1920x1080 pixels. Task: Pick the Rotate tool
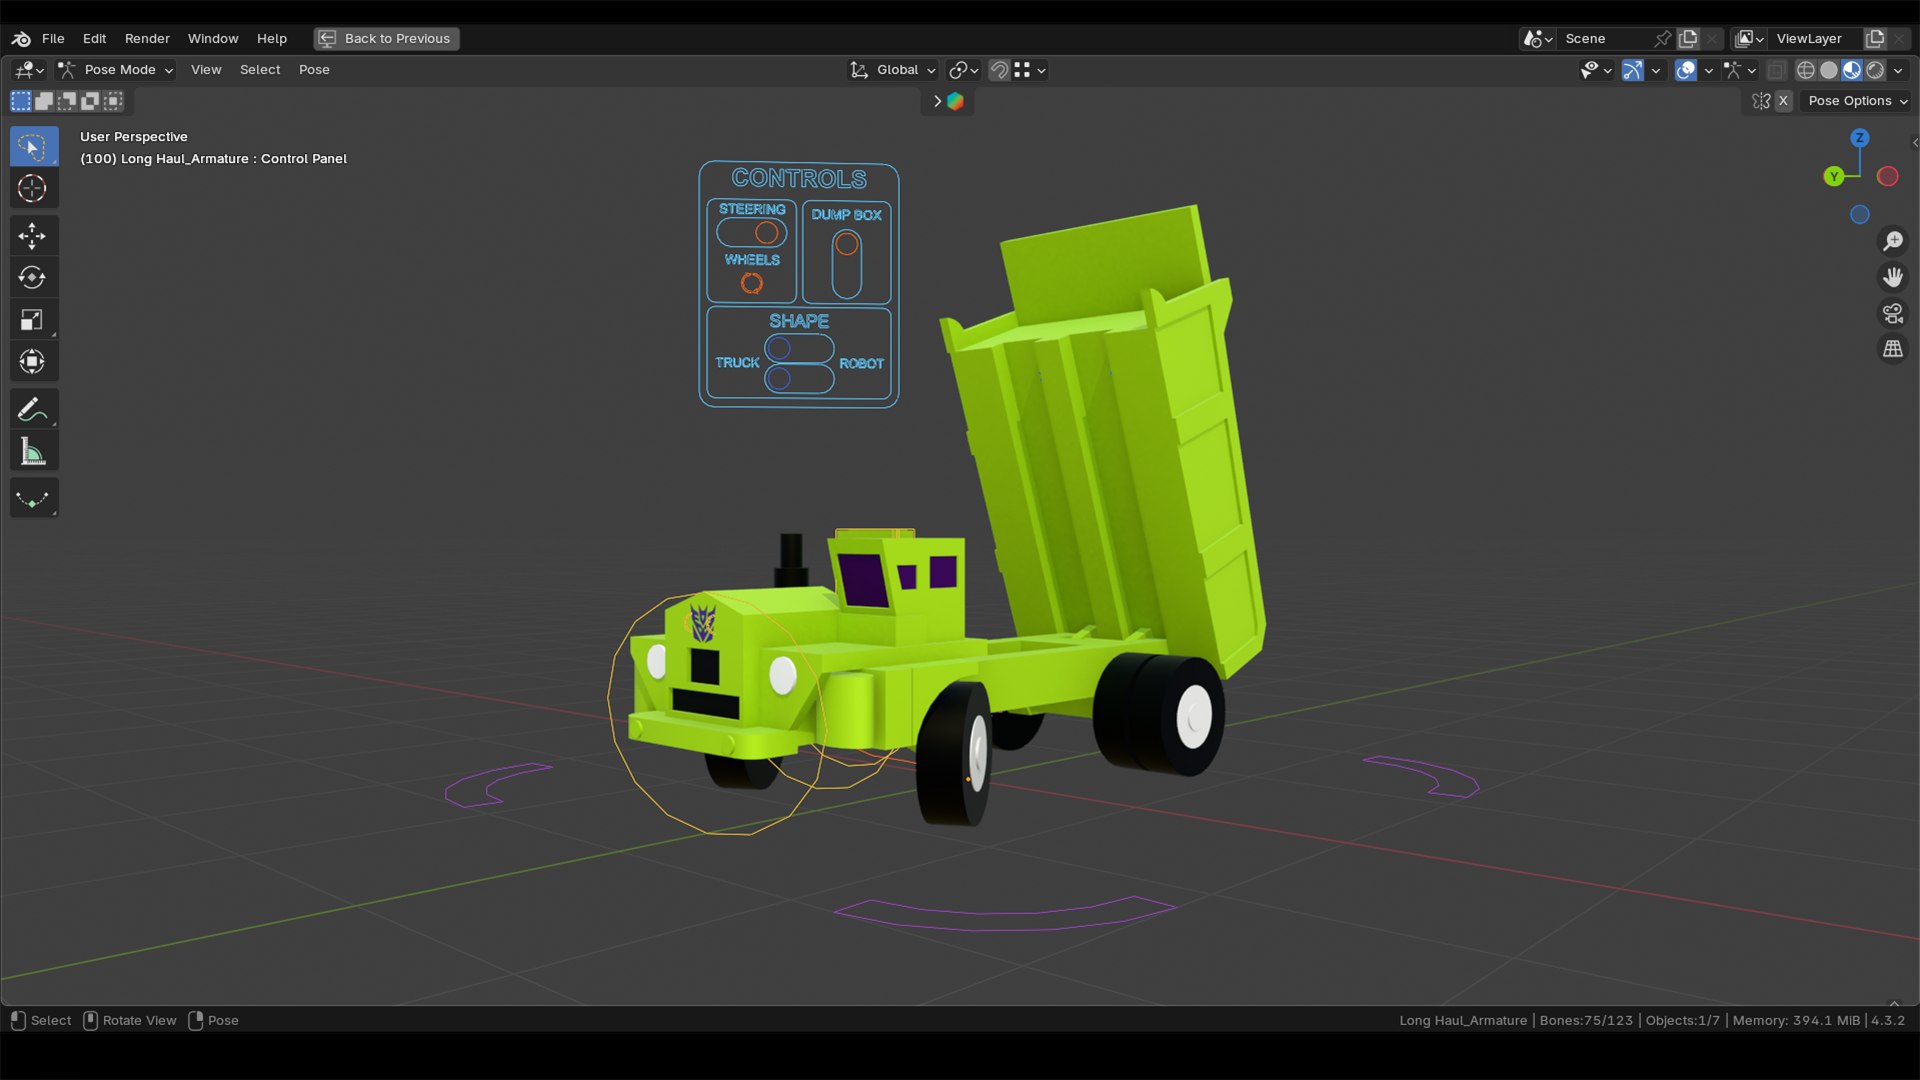click(33, 277)
